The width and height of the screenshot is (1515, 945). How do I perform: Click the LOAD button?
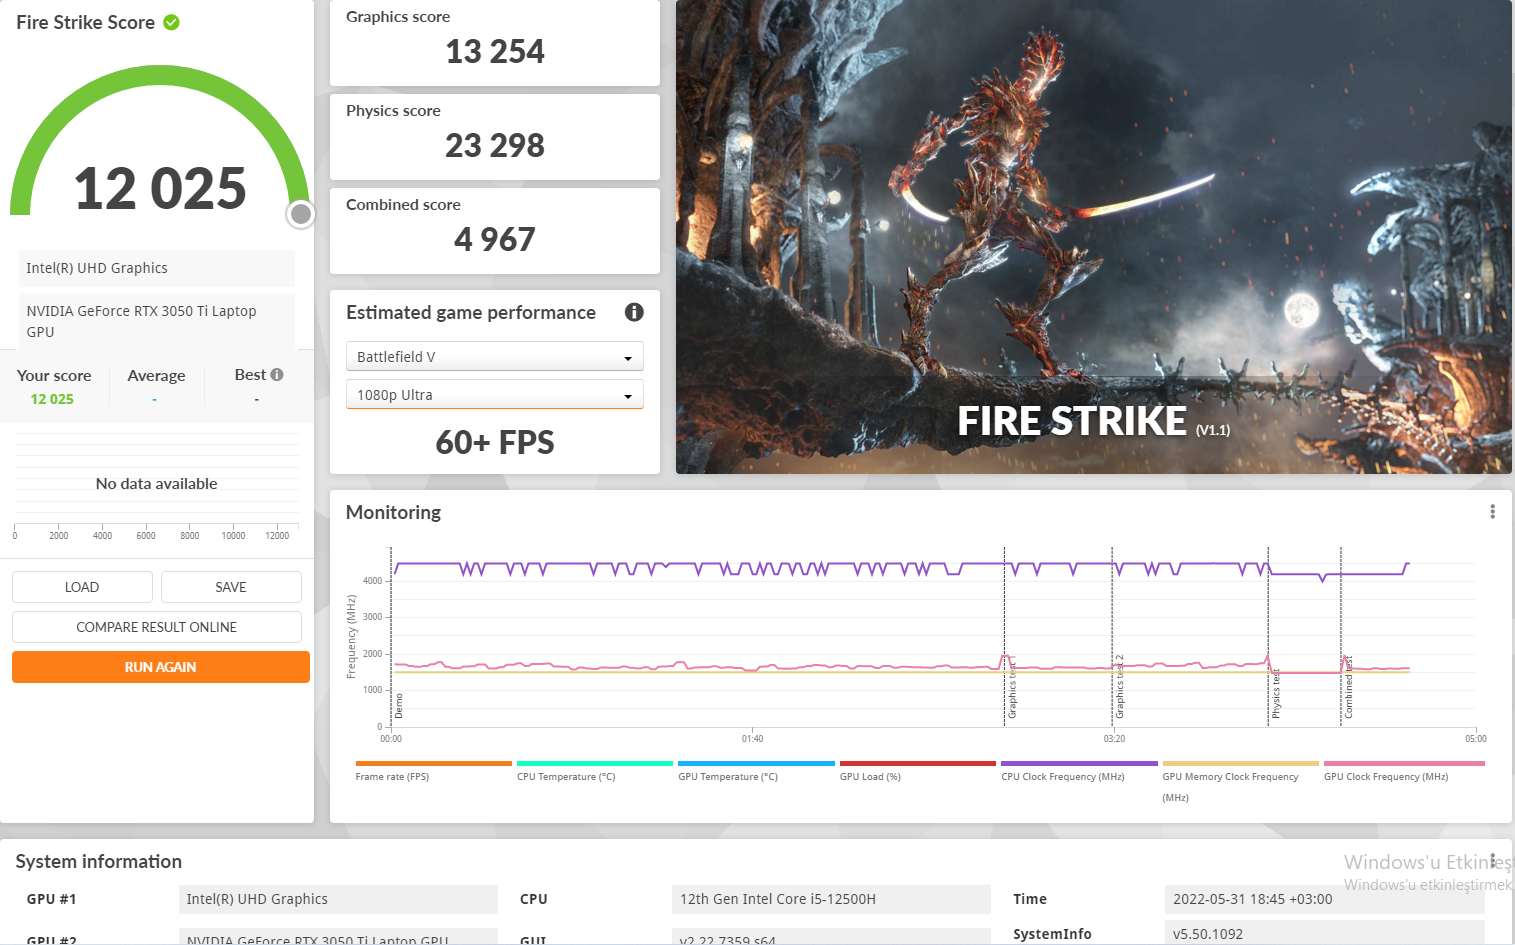click(x=82, y=587)
